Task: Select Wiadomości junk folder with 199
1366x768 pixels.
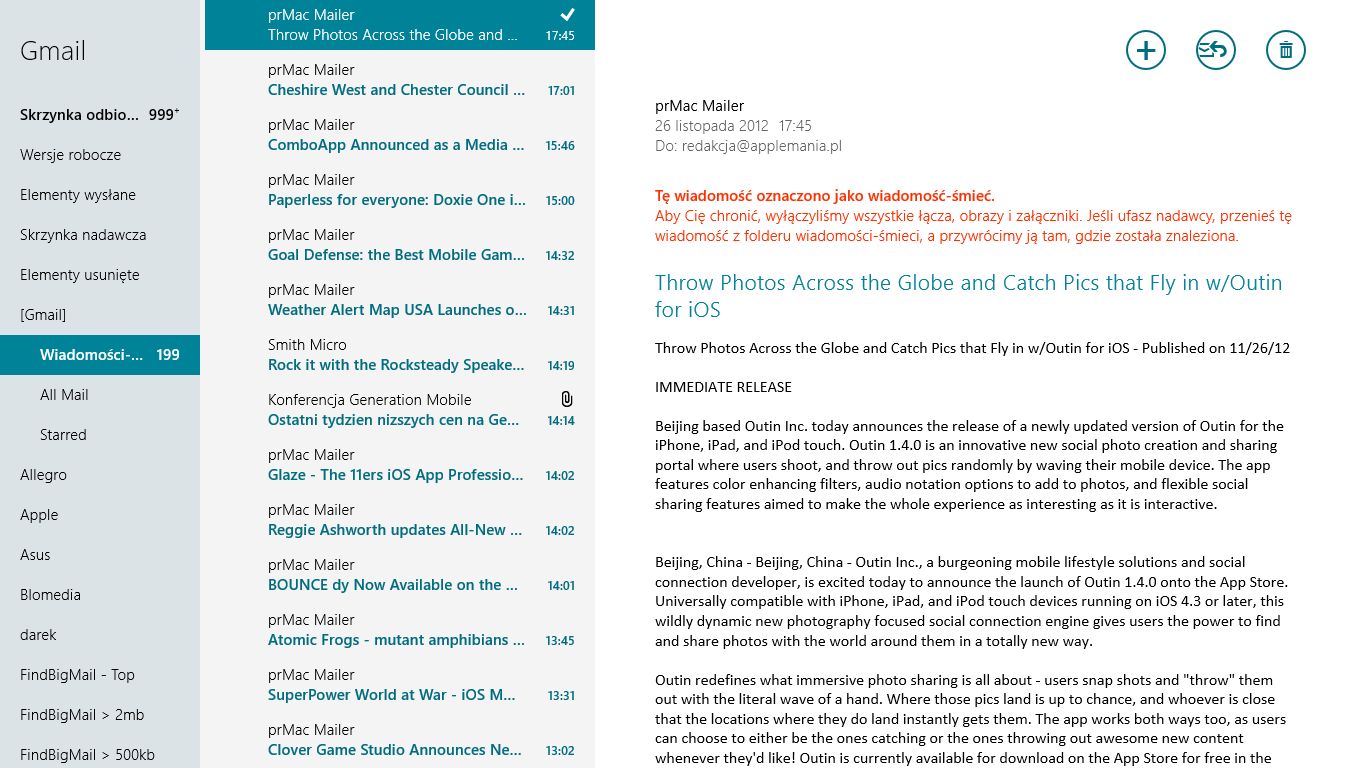Action: (x=100, y=355)
